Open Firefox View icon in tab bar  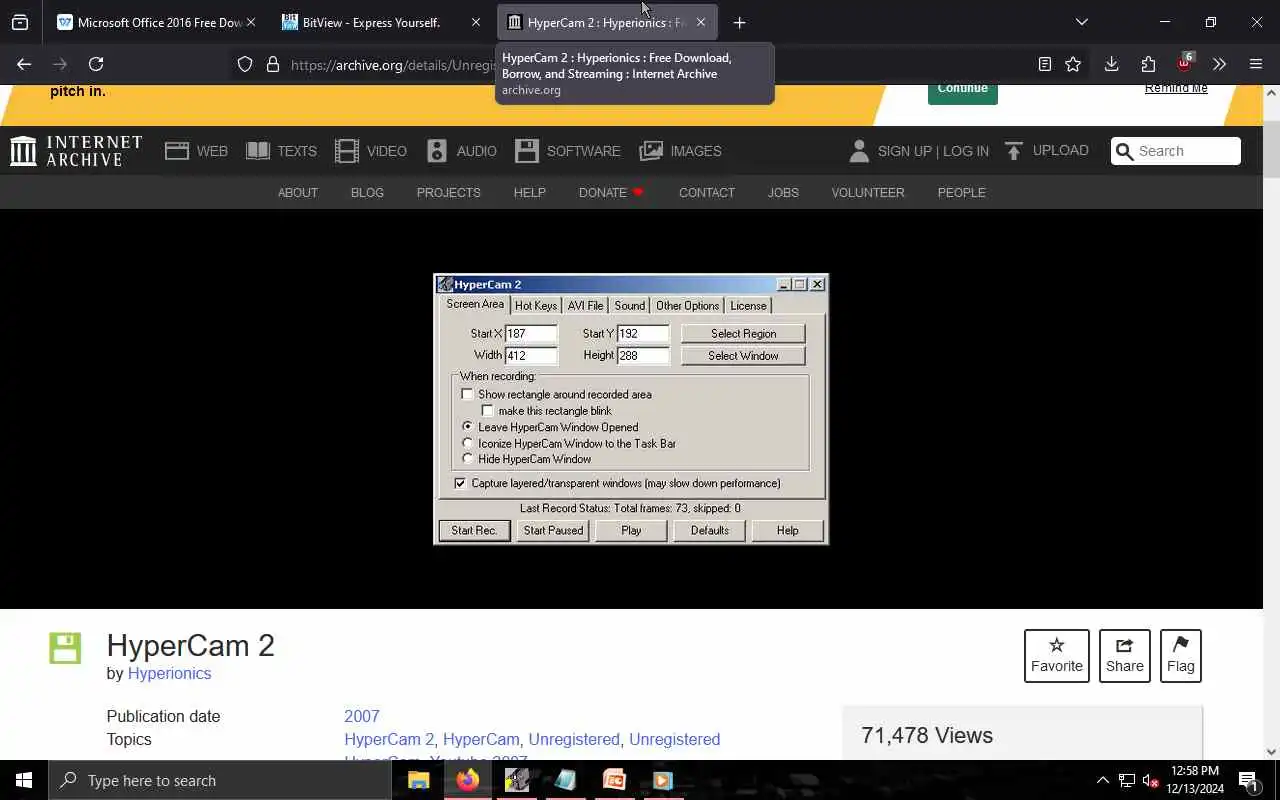[x=20, y=22]
